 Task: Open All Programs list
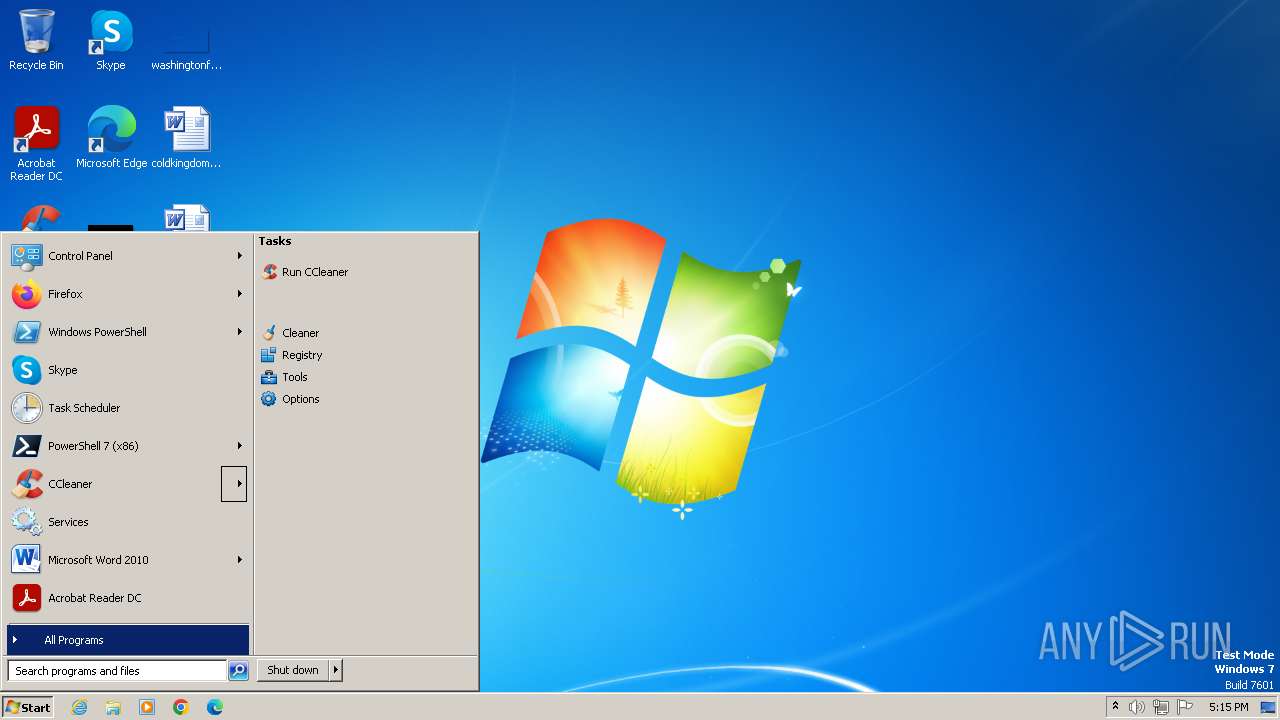coord(128,640)
